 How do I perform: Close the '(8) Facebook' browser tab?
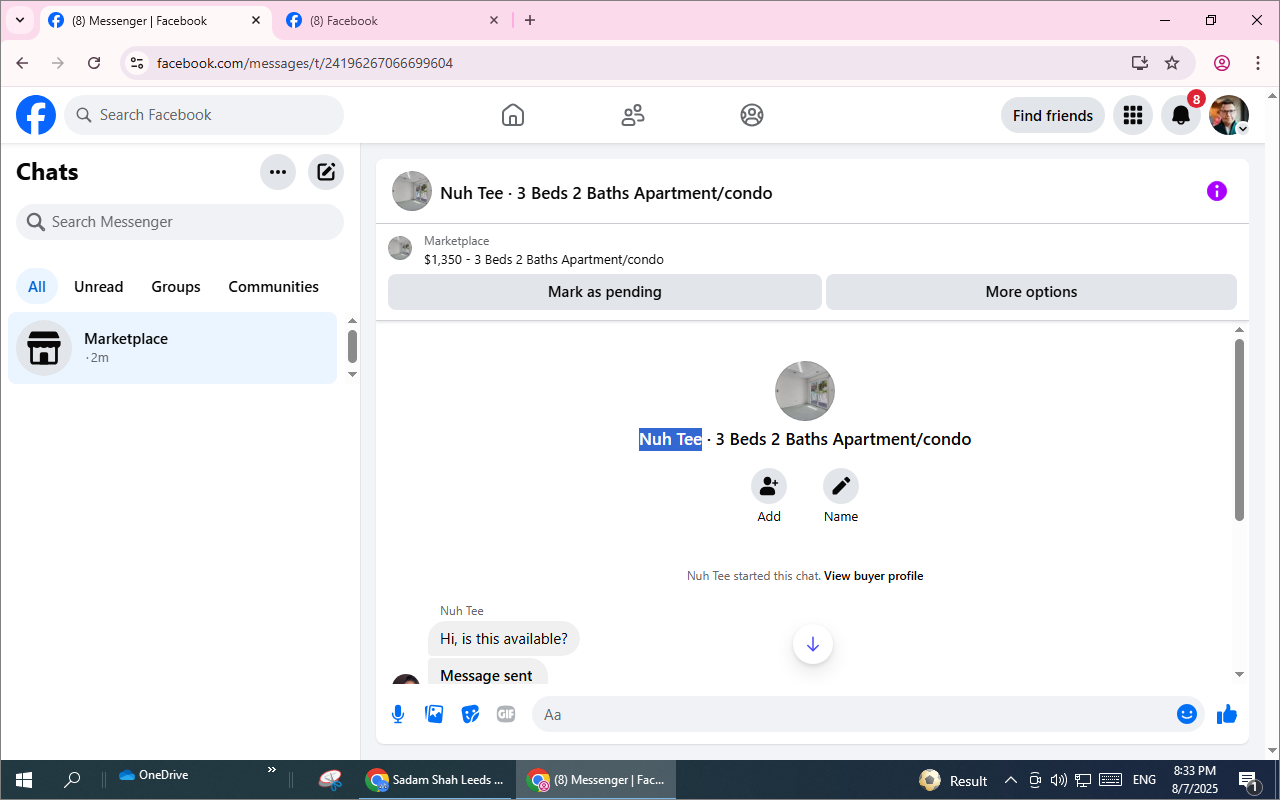click(494, 20)
